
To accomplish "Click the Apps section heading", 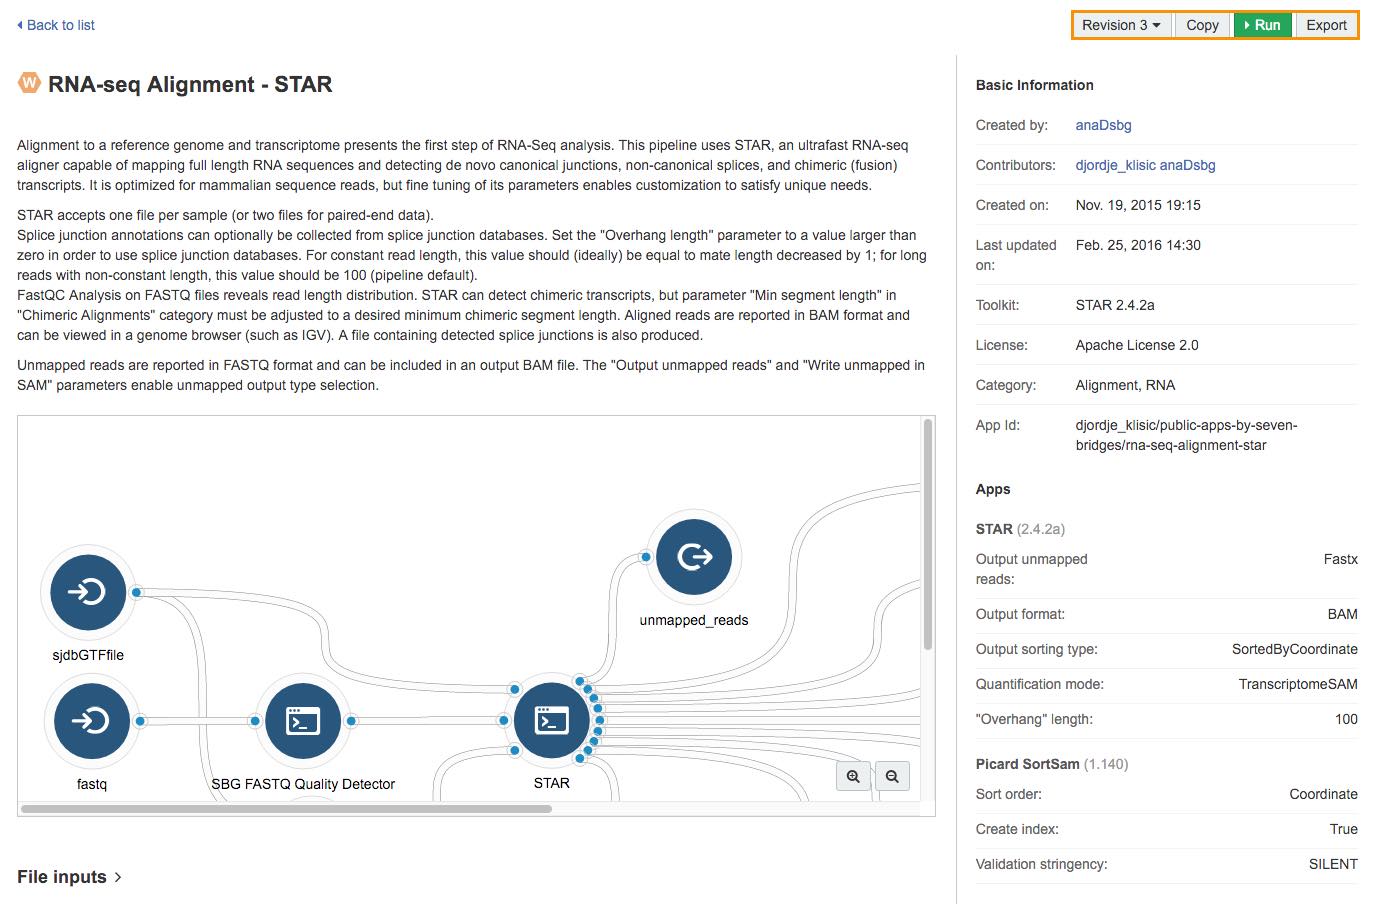I will coord(993,489).
